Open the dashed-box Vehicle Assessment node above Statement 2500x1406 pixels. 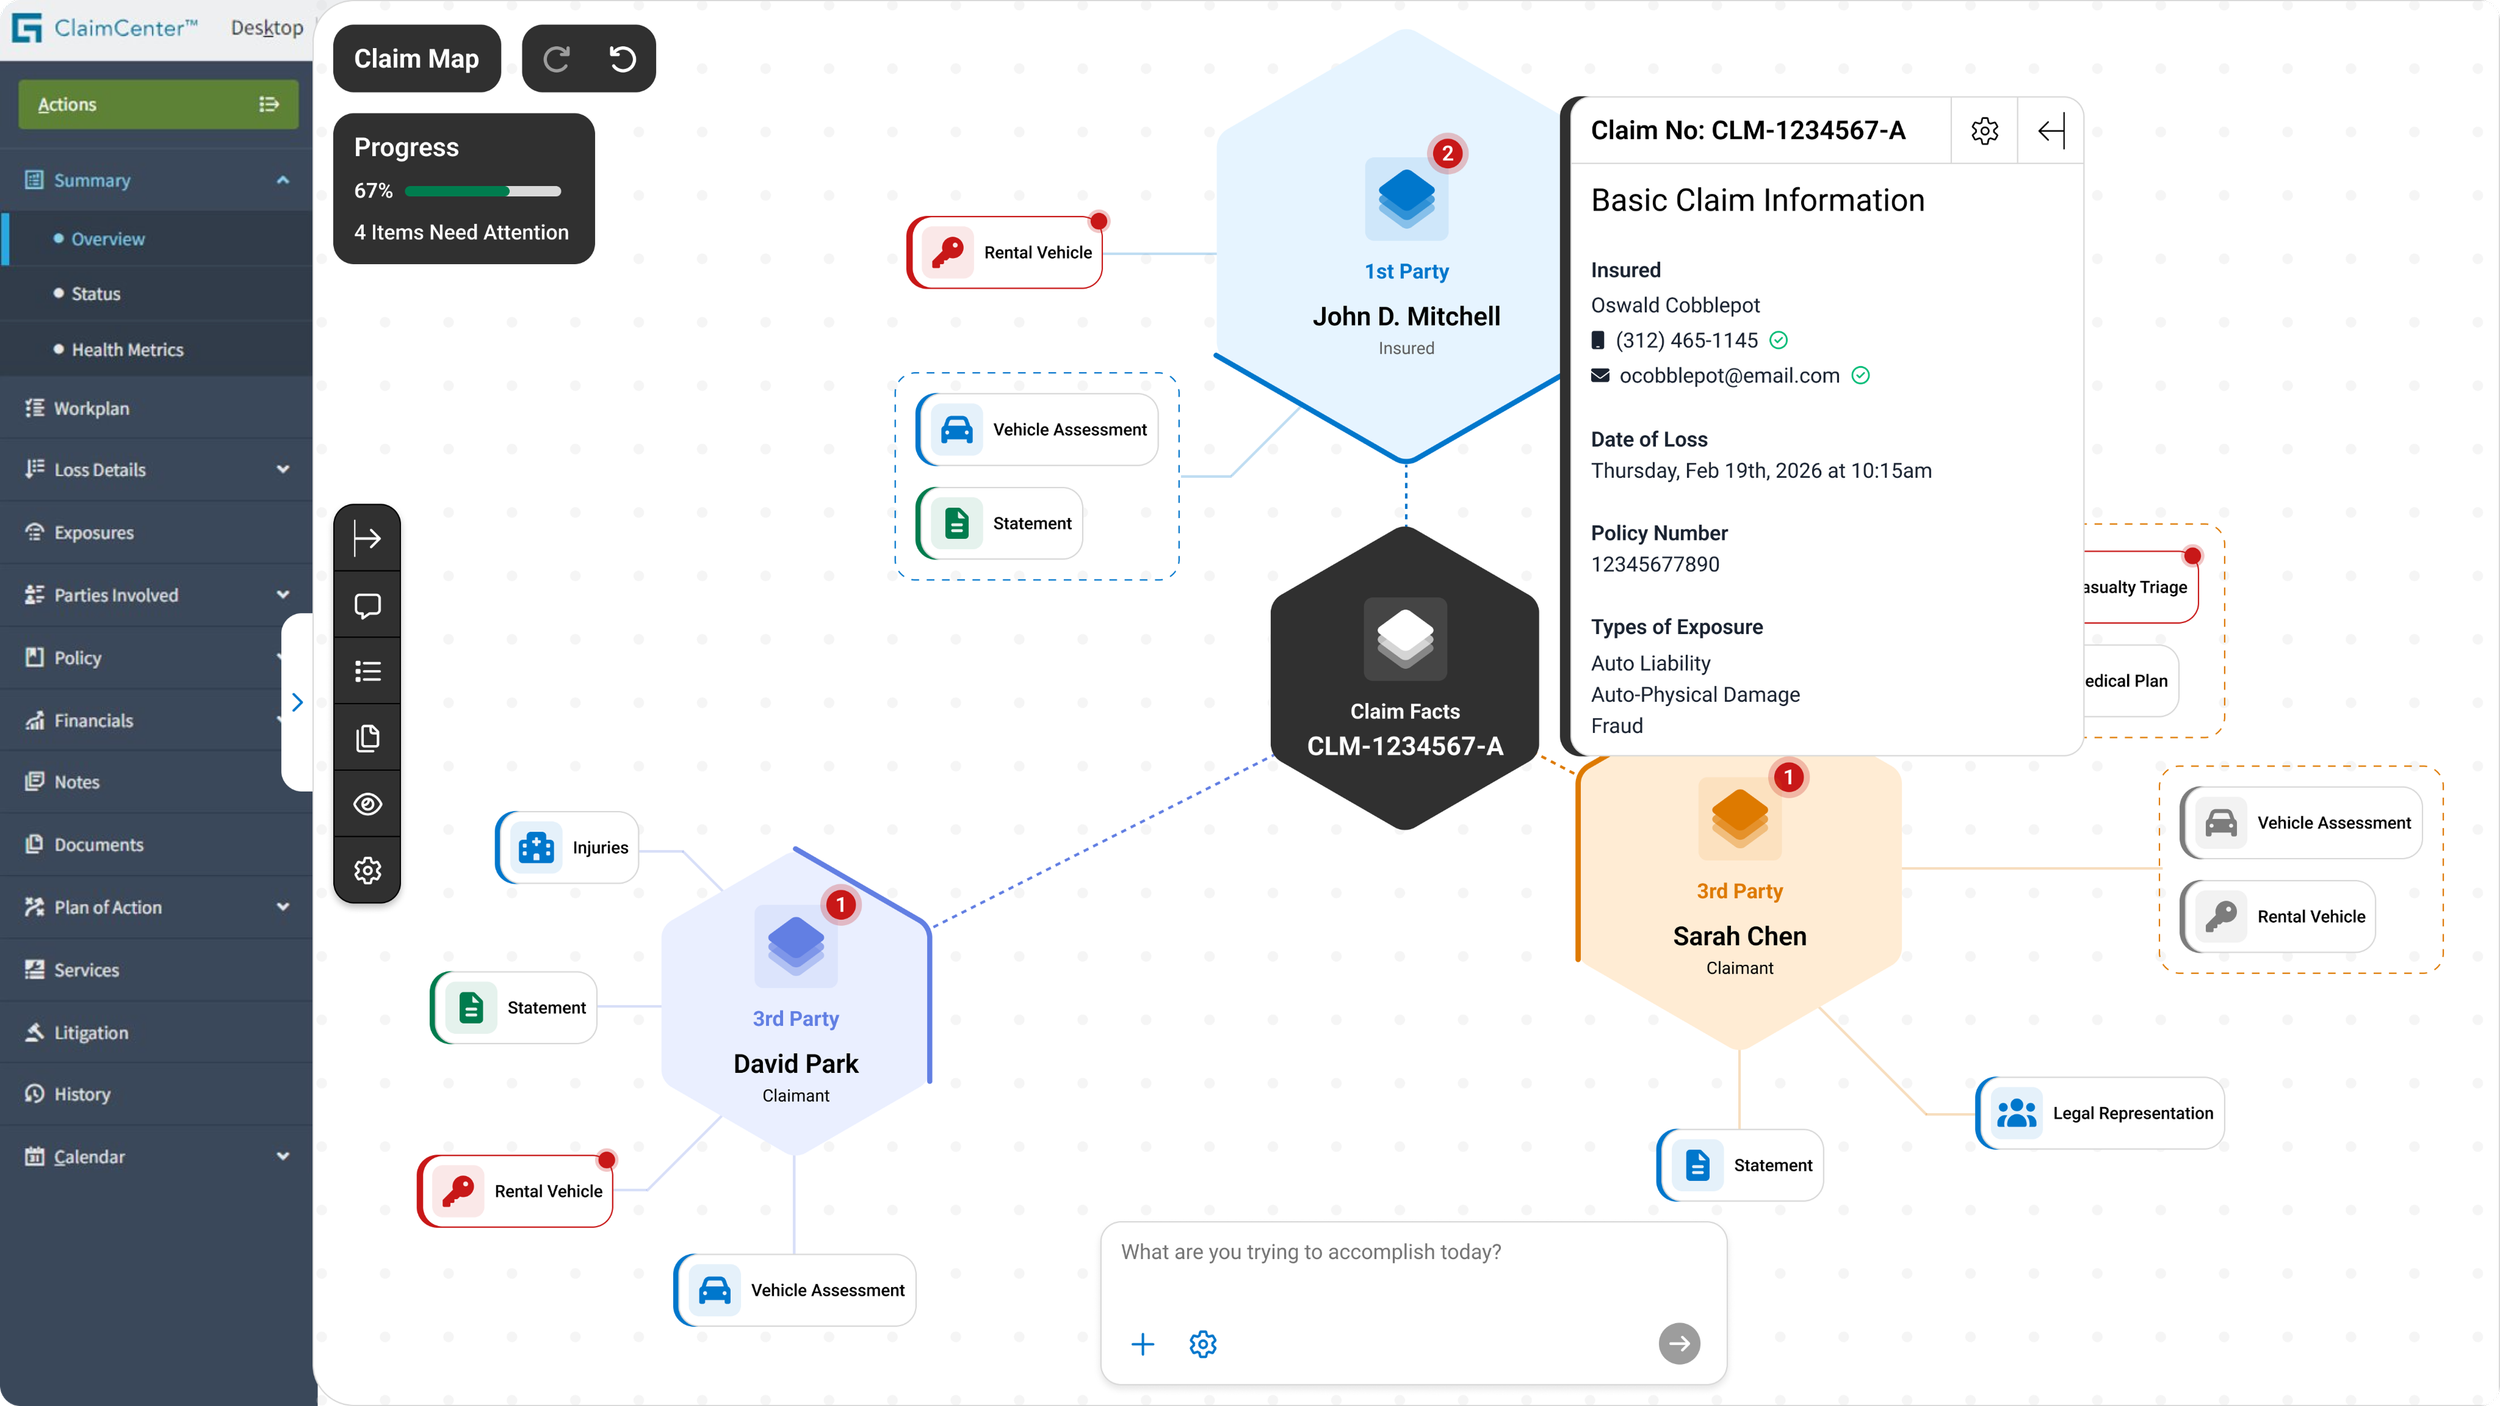tap(1037, 430)
